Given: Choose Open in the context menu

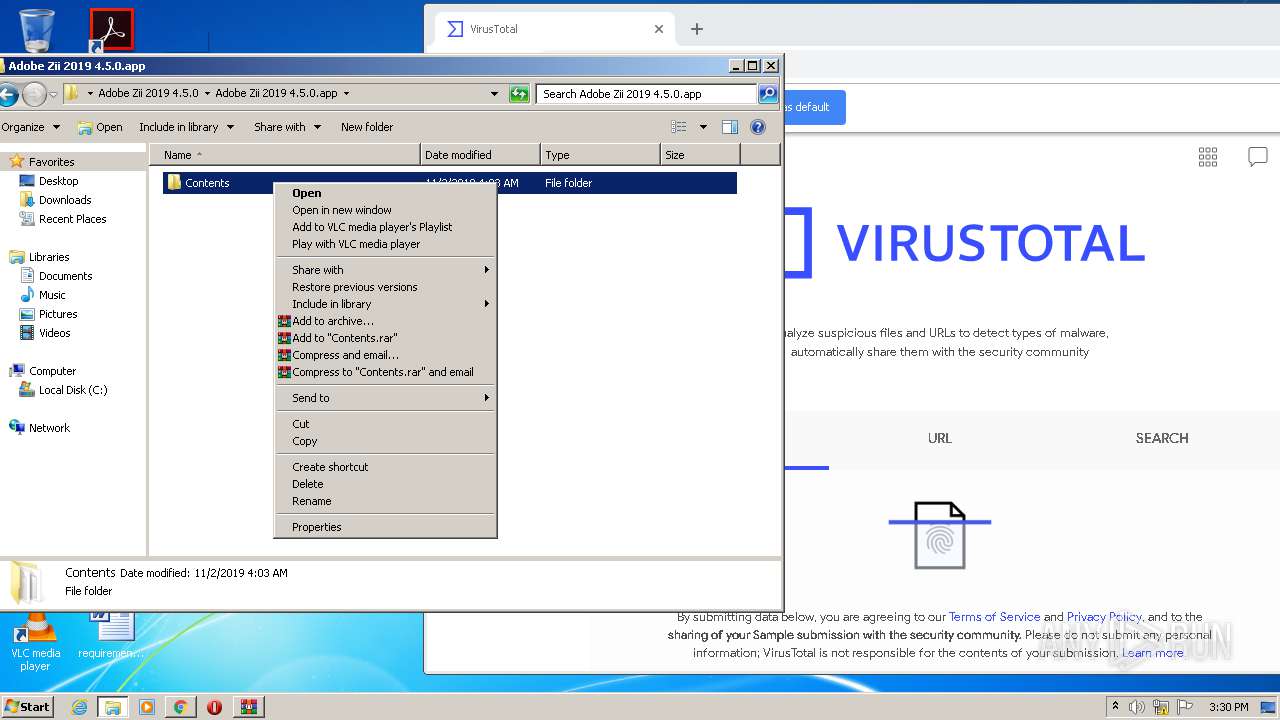Looking at the screenshot, I should click(x=386, y=193).
